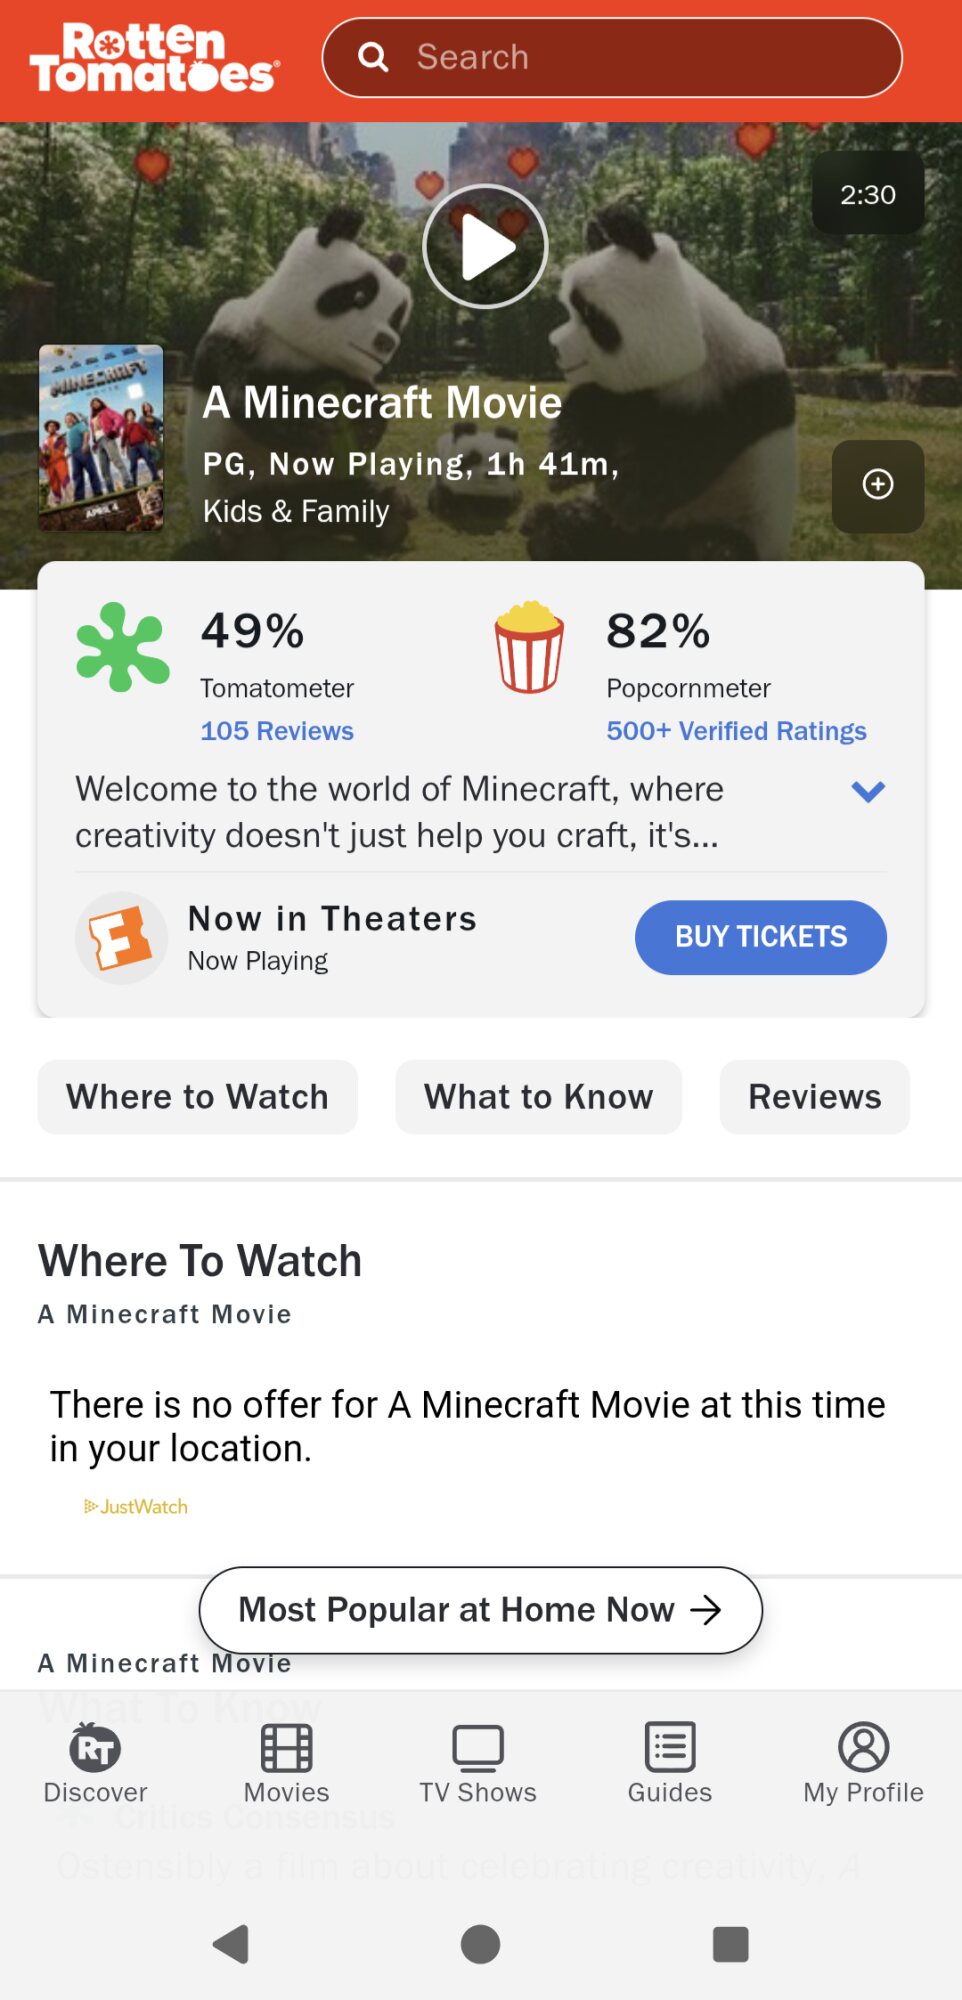This screenshot has height=2000, width=962.
Task: Open 500+ Verified Ratings link
Action: tap(736, 731)
